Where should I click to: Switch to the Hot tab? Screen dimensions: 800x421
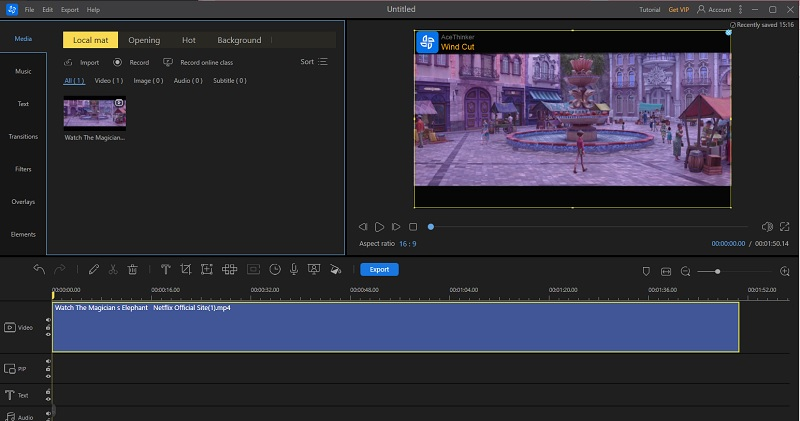click(x=189, y=40)
